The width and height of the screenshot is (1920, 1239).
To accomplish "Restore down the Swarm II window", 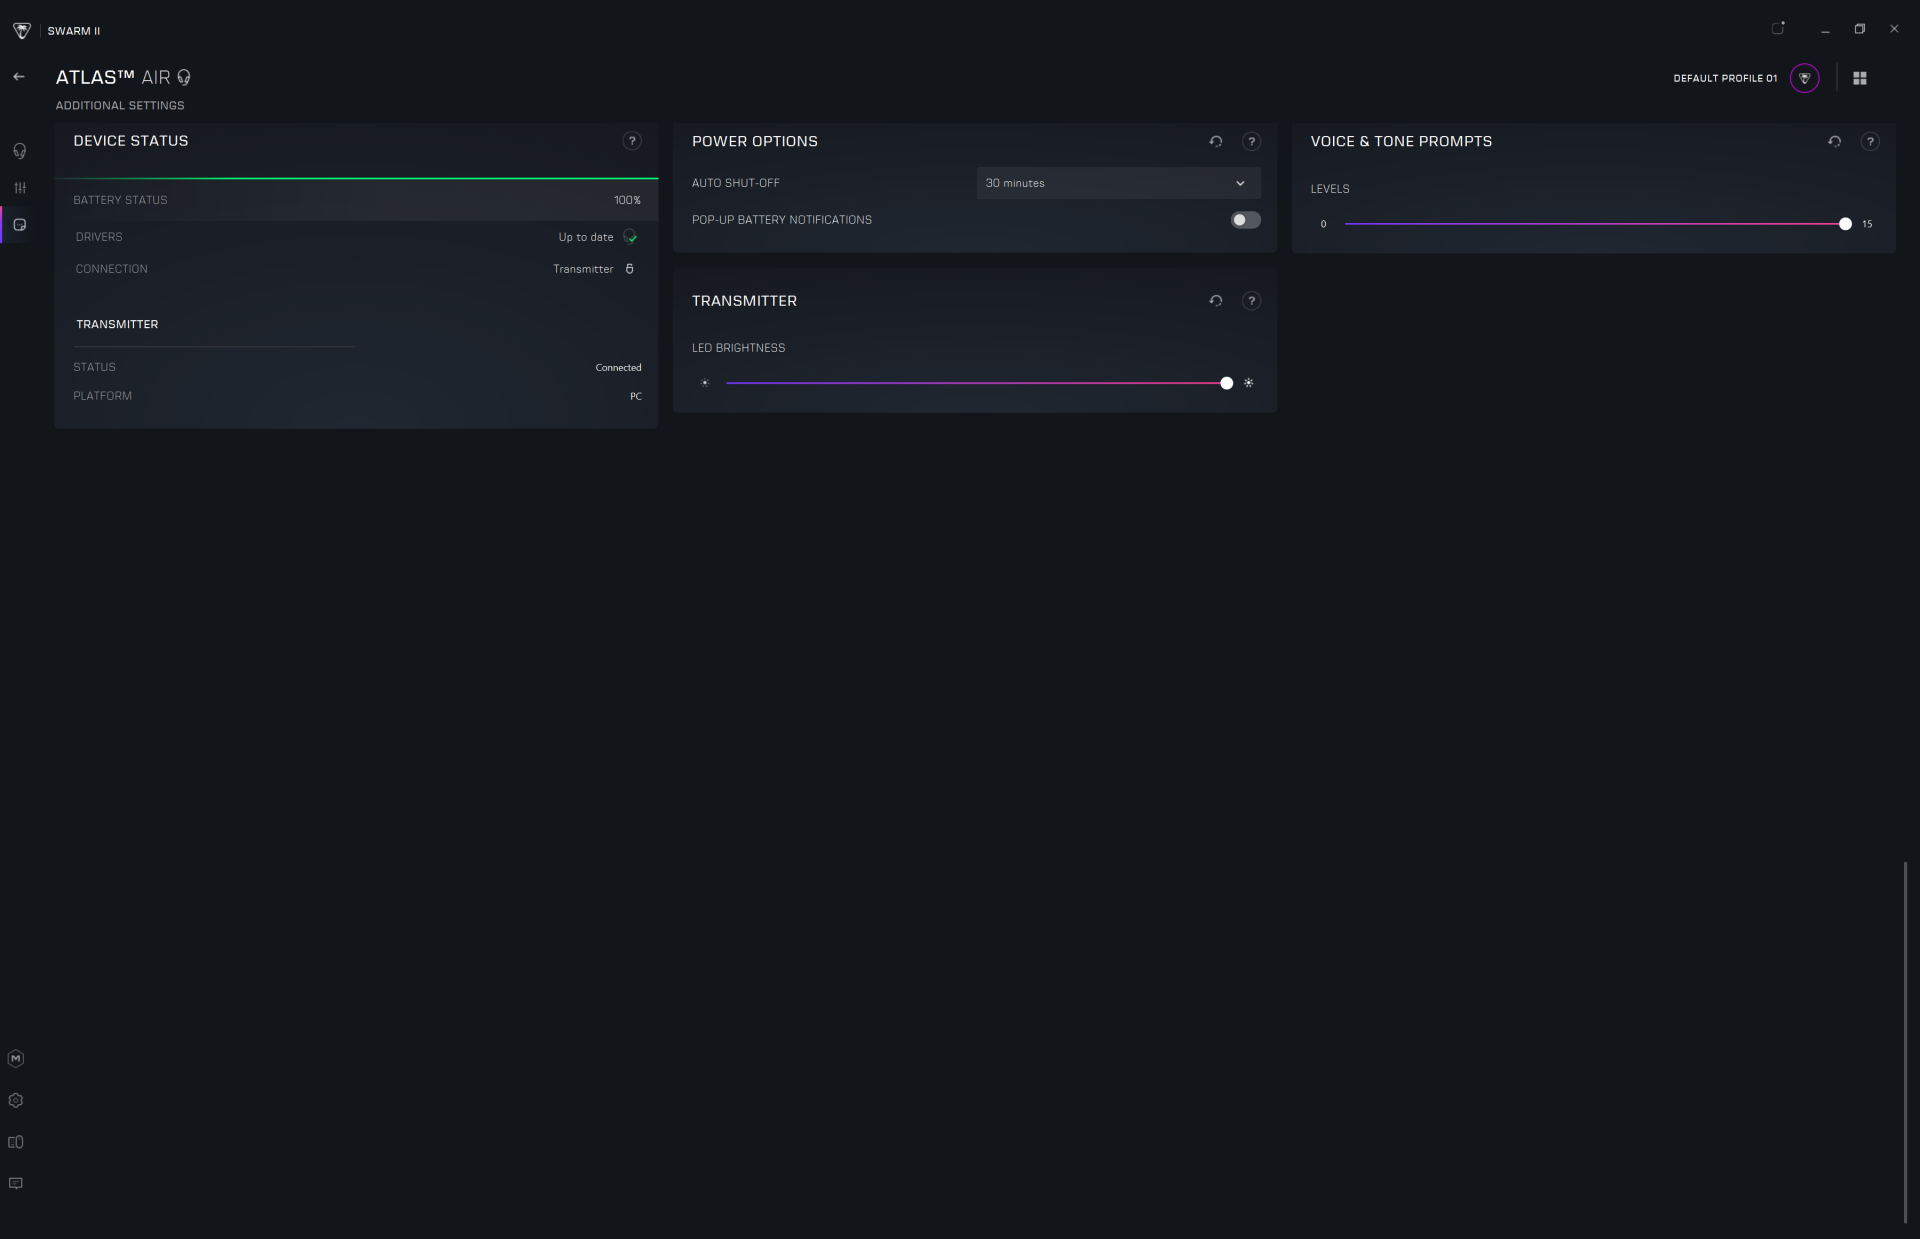I will [1860, 29].
